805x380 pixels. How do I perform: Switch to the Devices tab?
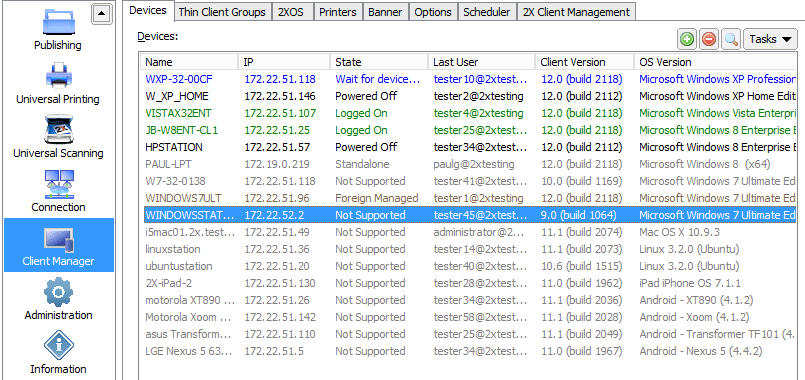point(148,10)
